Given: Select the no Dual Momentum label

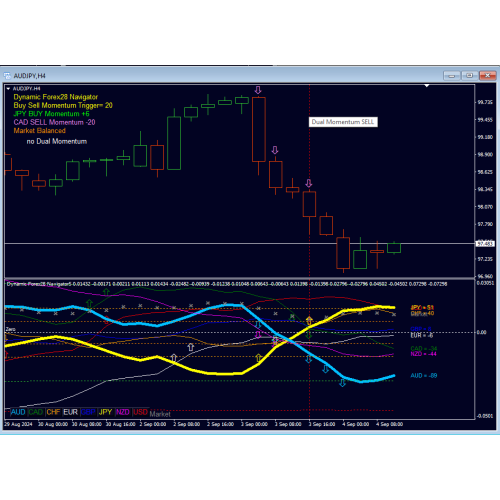Looking at the screenshot, I should 57,141.
